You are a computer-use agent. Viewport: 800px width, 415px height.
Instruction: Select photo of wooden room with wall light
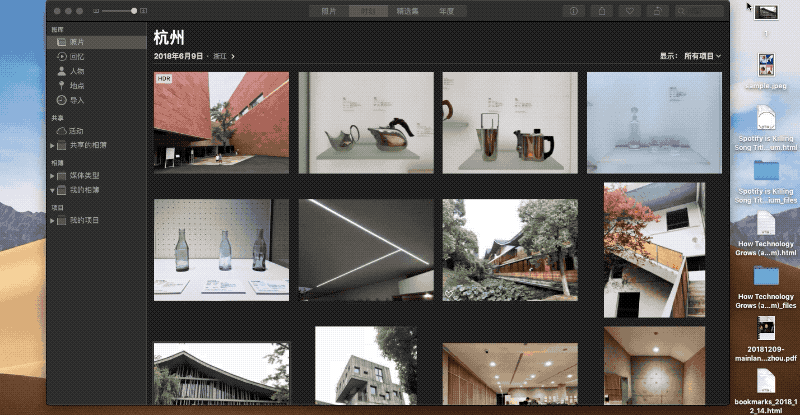point(654,365)
